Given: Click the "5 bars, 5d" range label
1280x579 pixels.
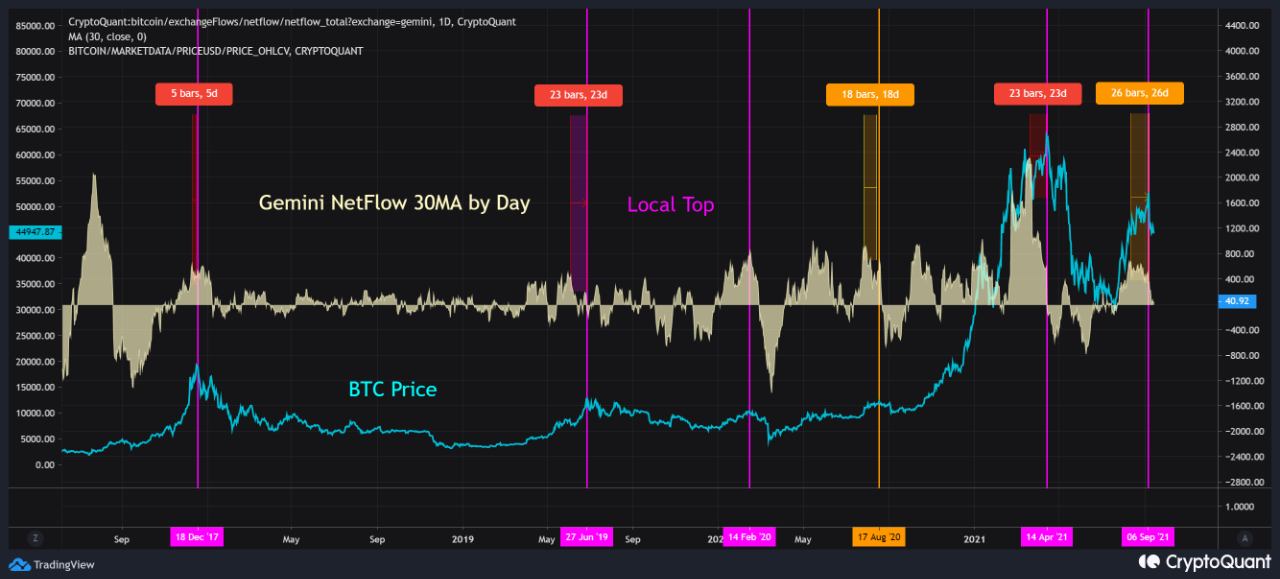Looking at the screenshot, I should point(194,94).
